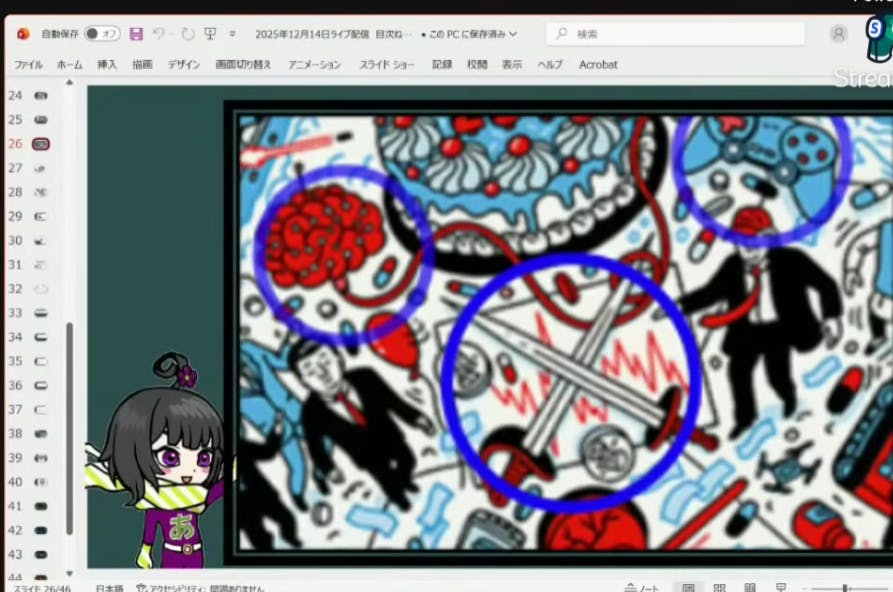This screenshot has width=893, height=592.
Task: Toggle the Notes (ノート) pane
Action: pyautogui.click(x=641, y=587)
